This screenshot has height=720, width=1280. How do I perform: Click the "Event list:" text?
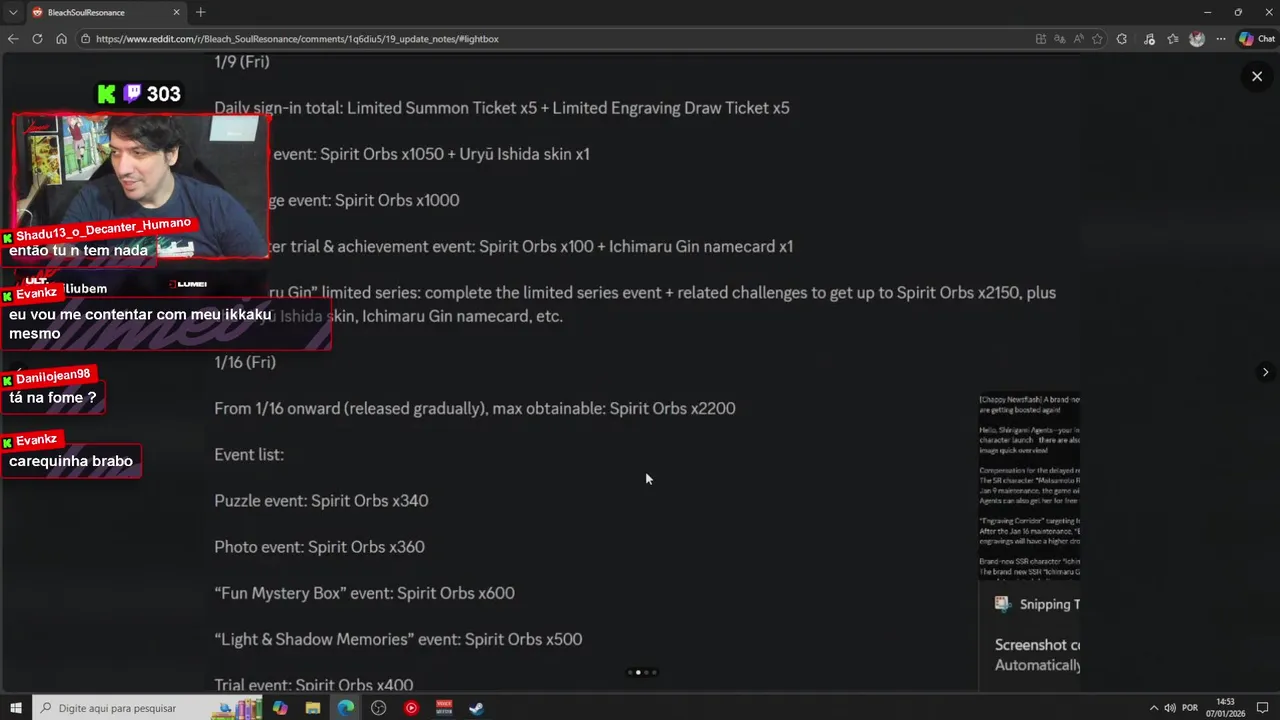point(249,454)
